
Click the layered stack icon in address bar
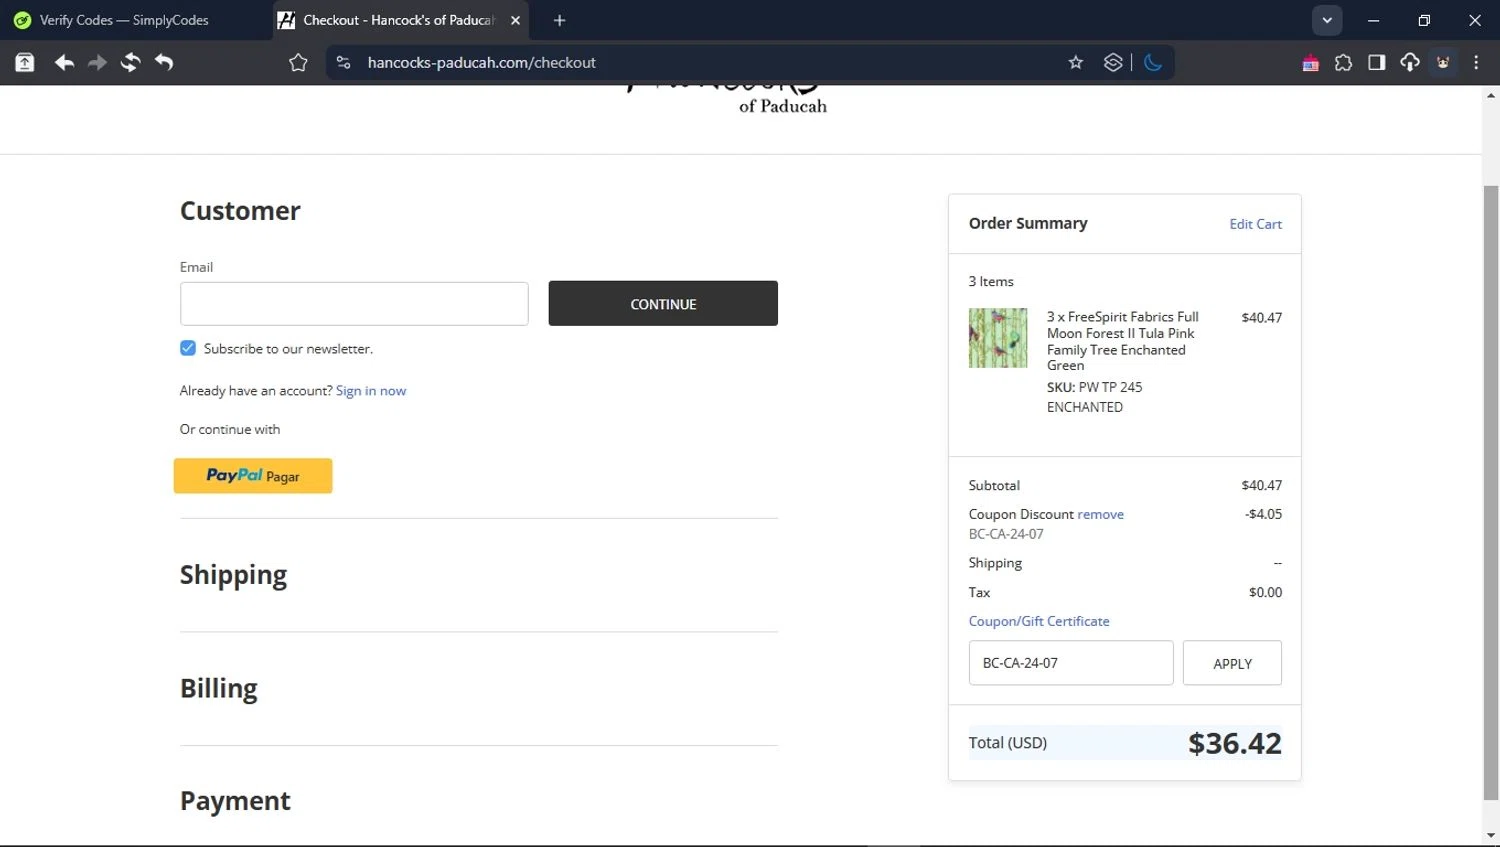(1113, 63)
